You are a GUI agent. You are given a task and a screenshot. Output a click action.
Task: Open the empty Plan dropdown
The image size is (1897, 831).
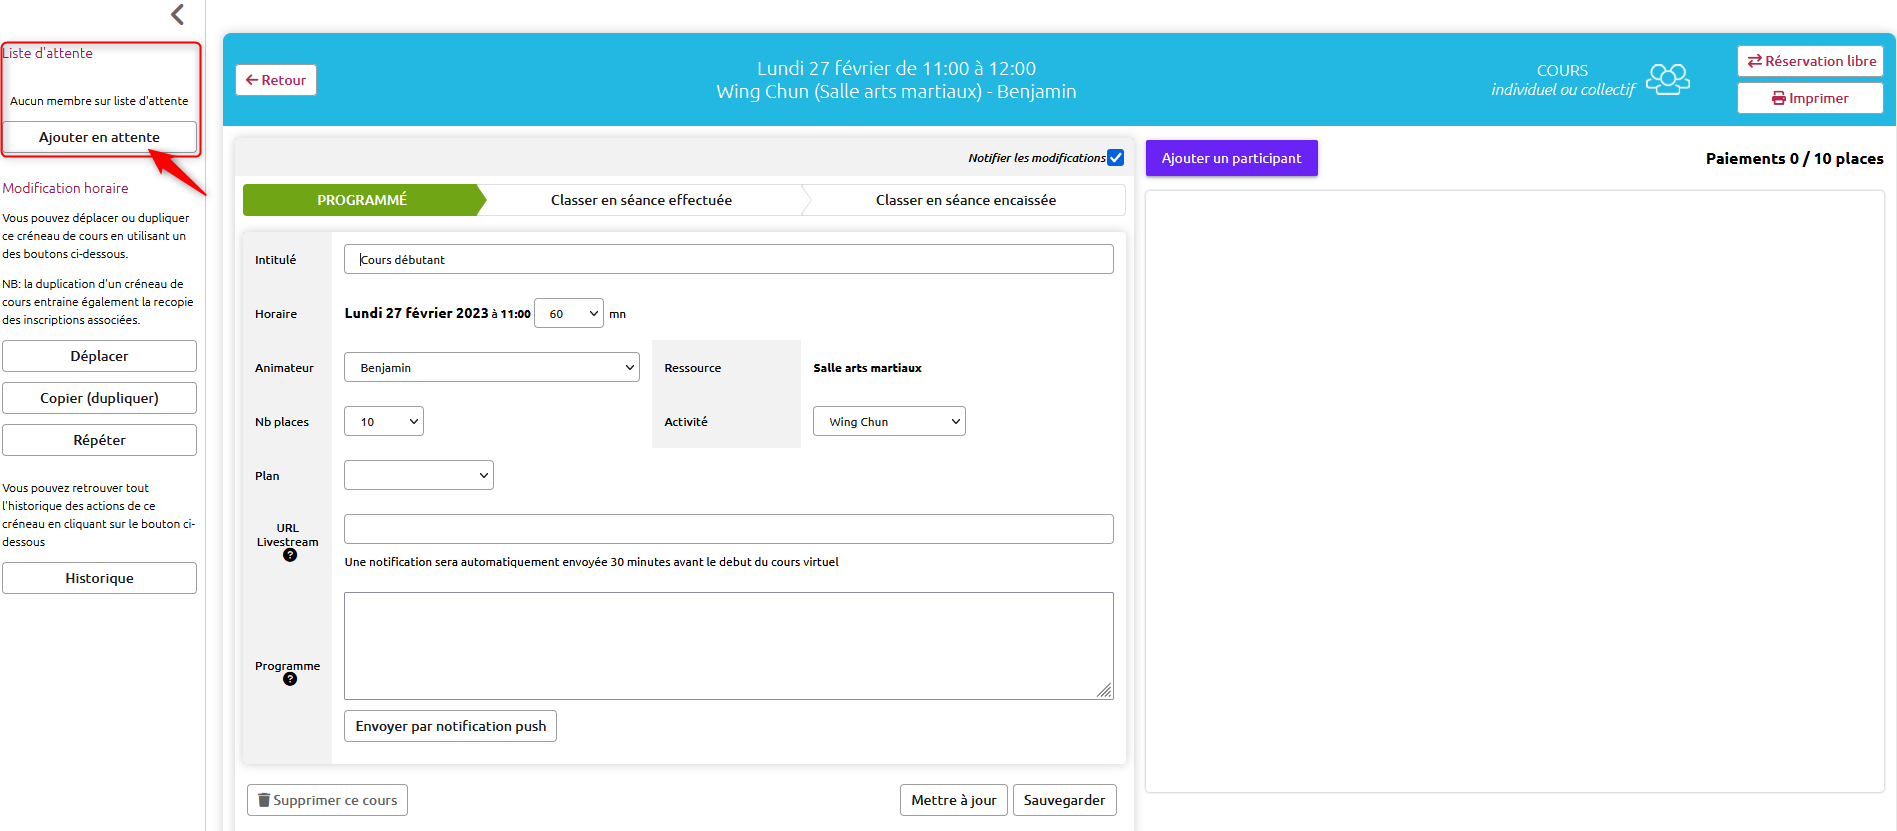(419, 475)
